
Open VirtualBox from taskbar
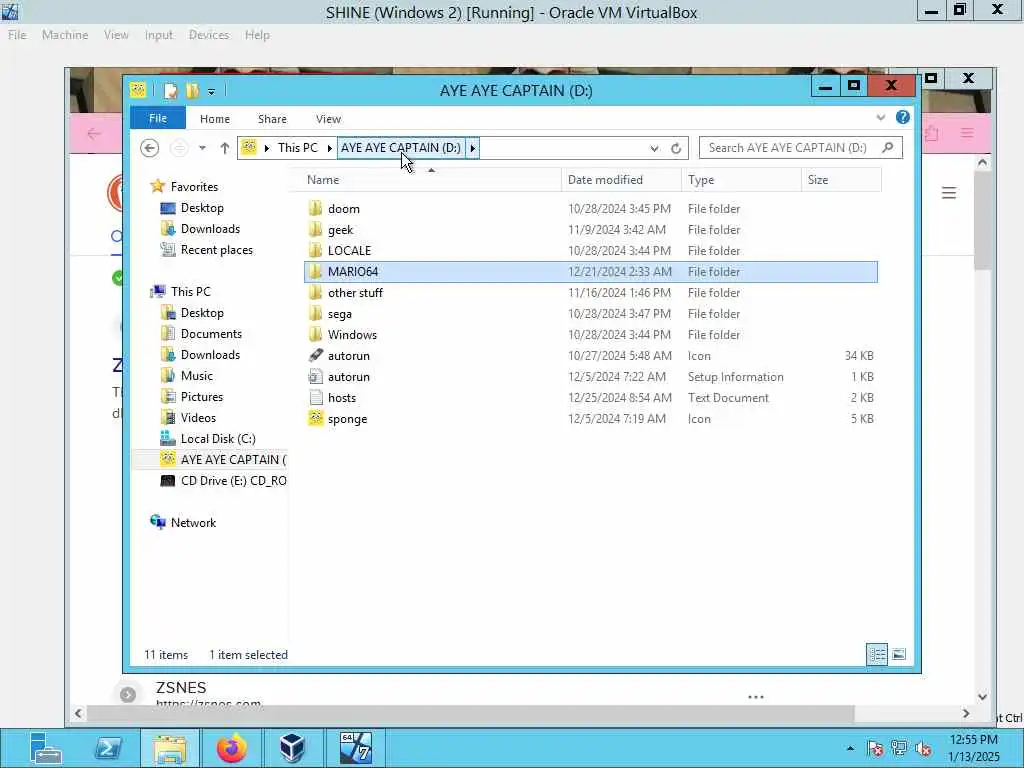pos(293,748)
